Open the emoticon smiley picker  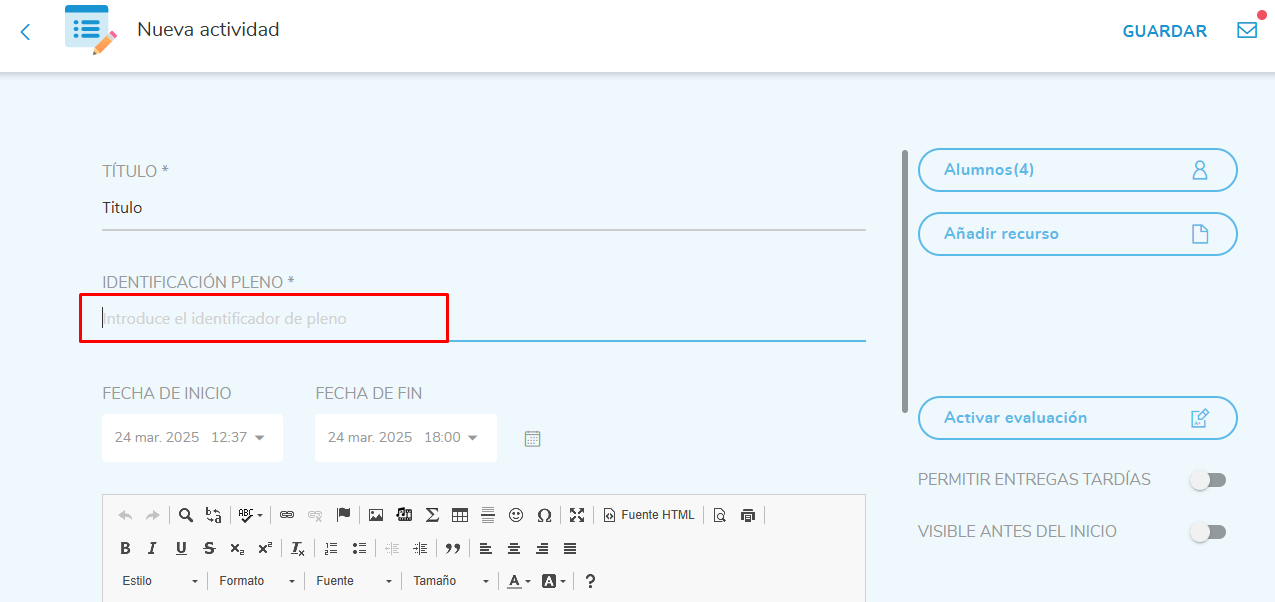[x=516, y=515]
